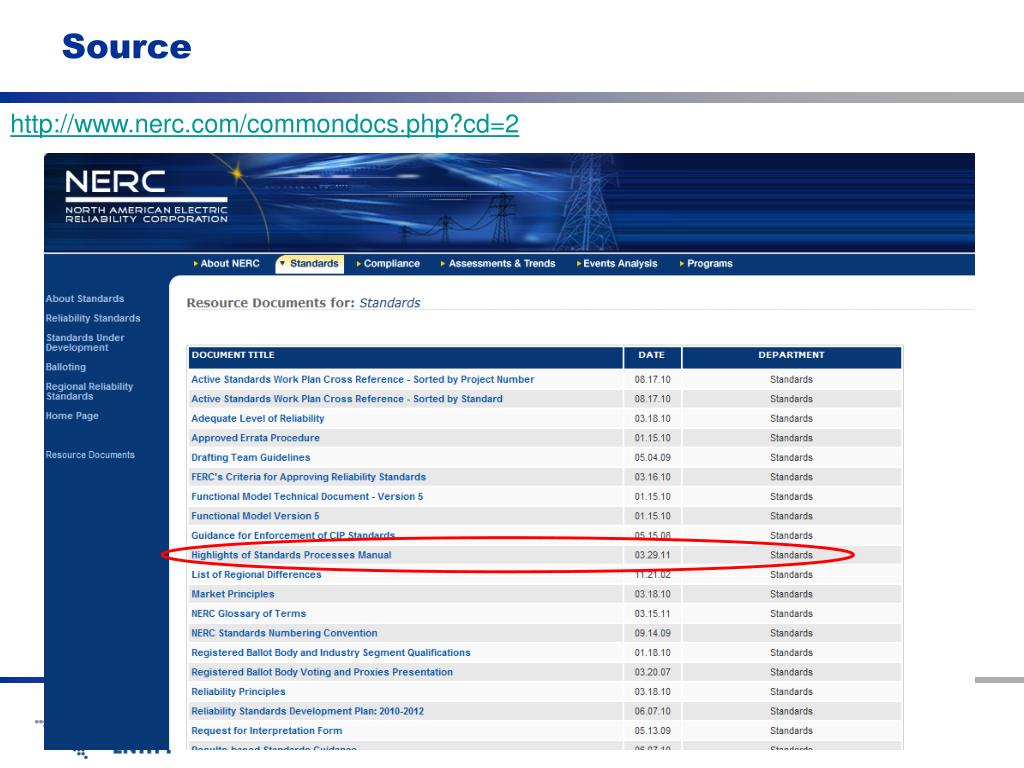The image size is (1024, 768).
Task: Go to Home Page in the sidebar
Action: coord(72,416)
